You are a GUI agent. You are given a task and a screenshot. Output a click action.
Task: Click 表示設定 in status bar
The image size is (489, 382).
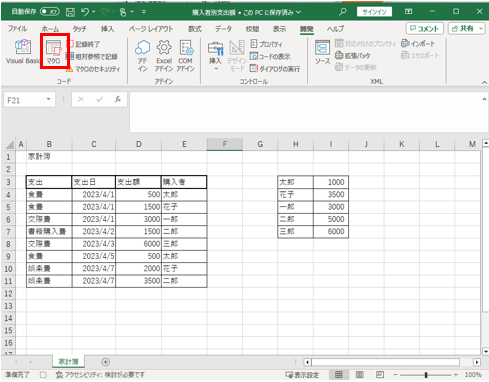tap(302, 375)
